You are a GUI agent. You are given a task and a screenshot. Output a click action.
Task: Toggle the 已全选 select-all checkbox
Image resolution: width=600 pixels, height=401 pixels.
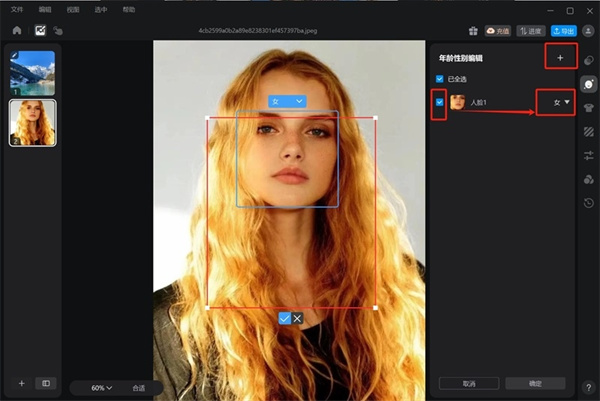point(441,79)
